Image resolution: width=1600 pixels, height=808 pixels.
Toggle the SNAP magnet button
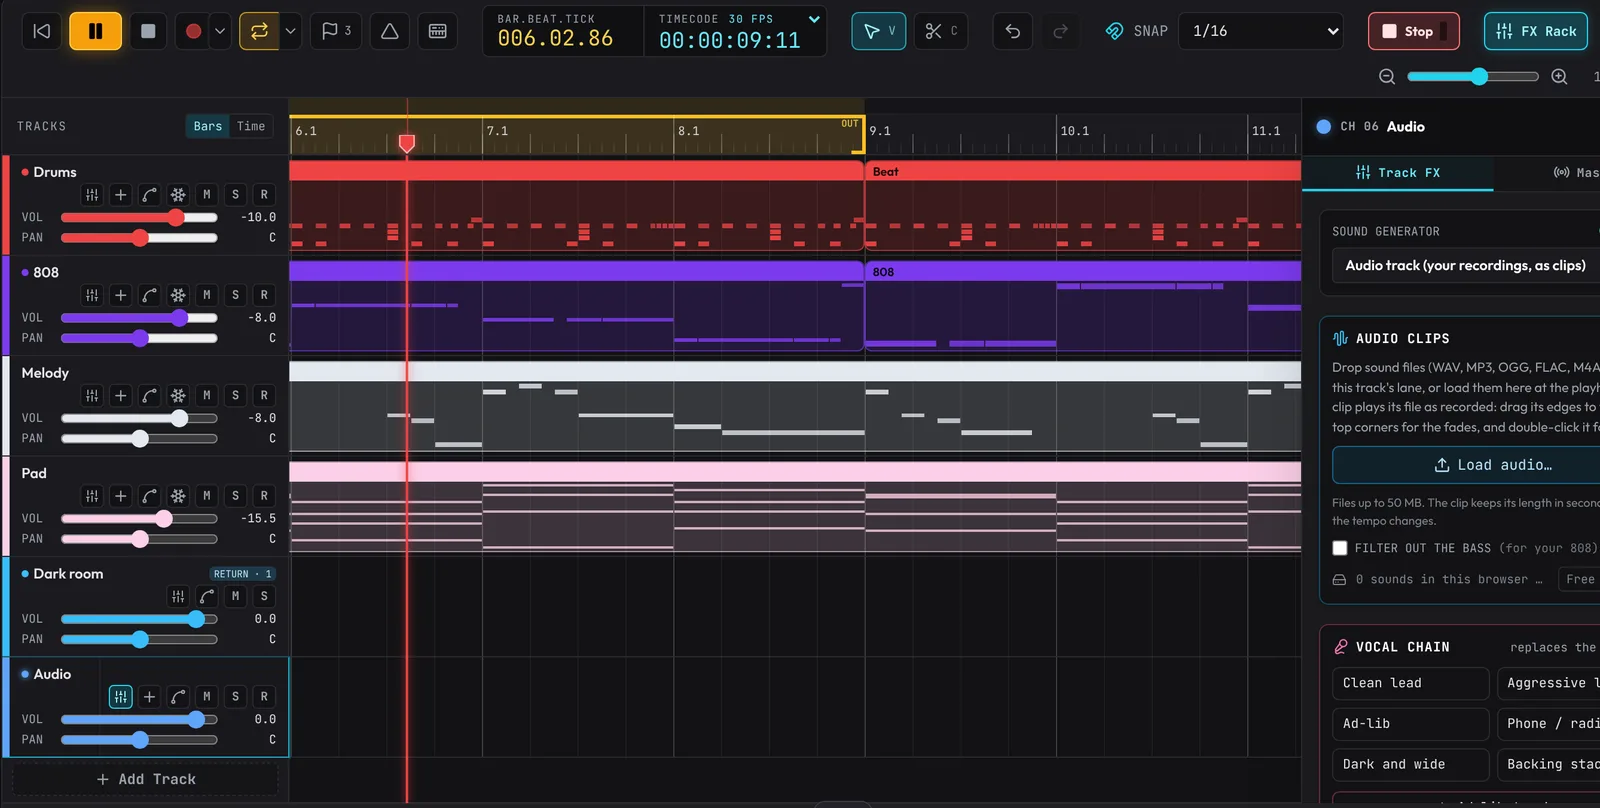click(1136, 31)
